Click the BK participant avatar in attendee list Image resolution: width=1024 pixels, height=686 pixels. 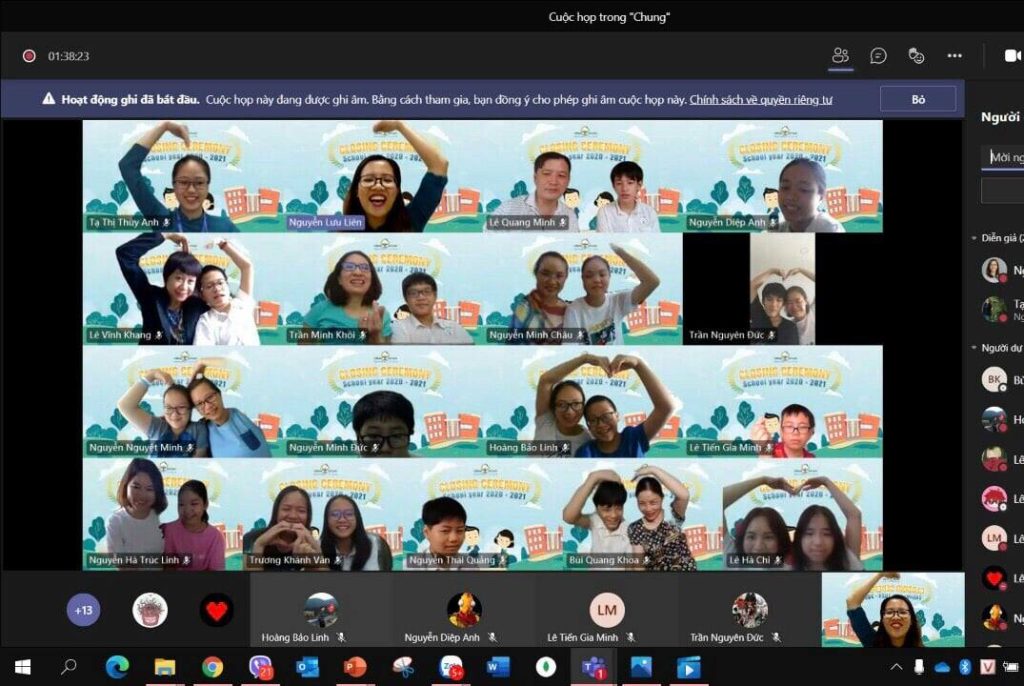click(993, 380)
